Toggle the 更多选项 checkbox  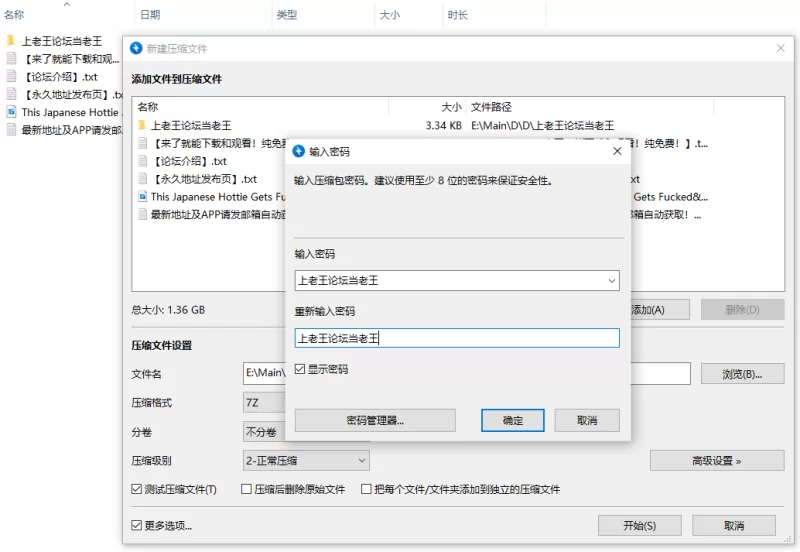[137, 525]
